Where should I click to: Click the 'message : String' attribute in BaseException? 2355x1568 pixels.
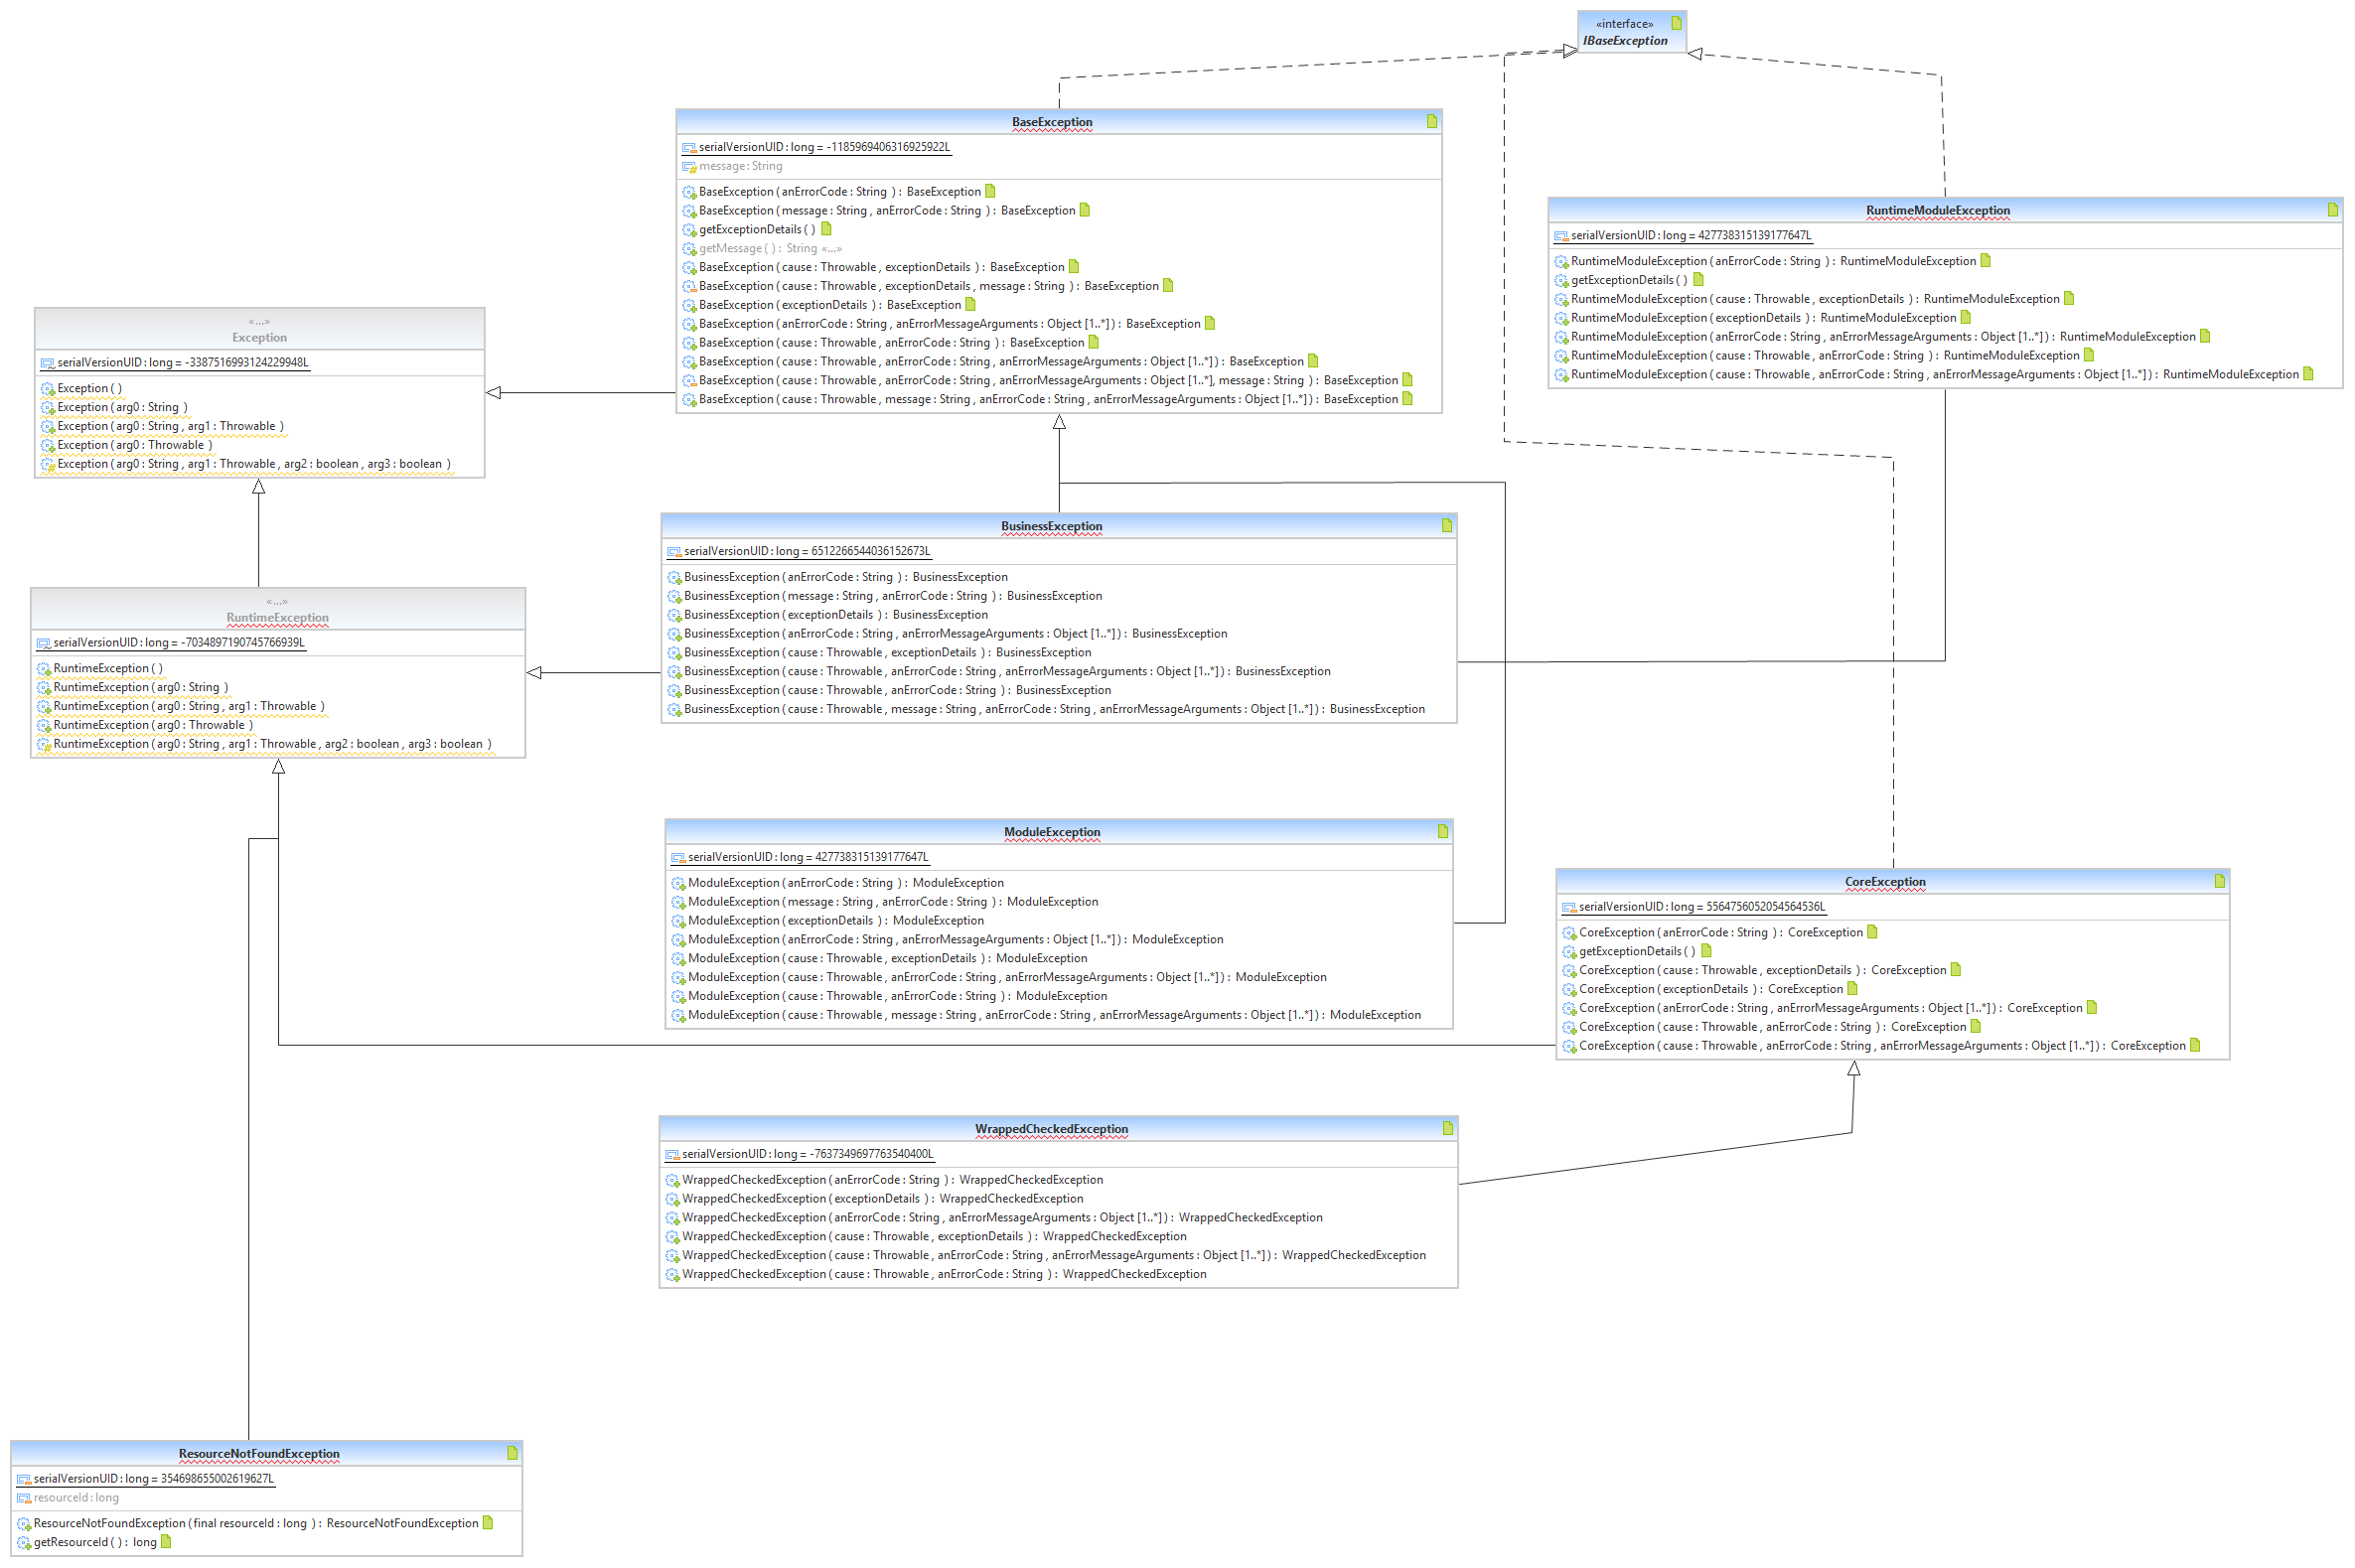(x=740, y=167)
